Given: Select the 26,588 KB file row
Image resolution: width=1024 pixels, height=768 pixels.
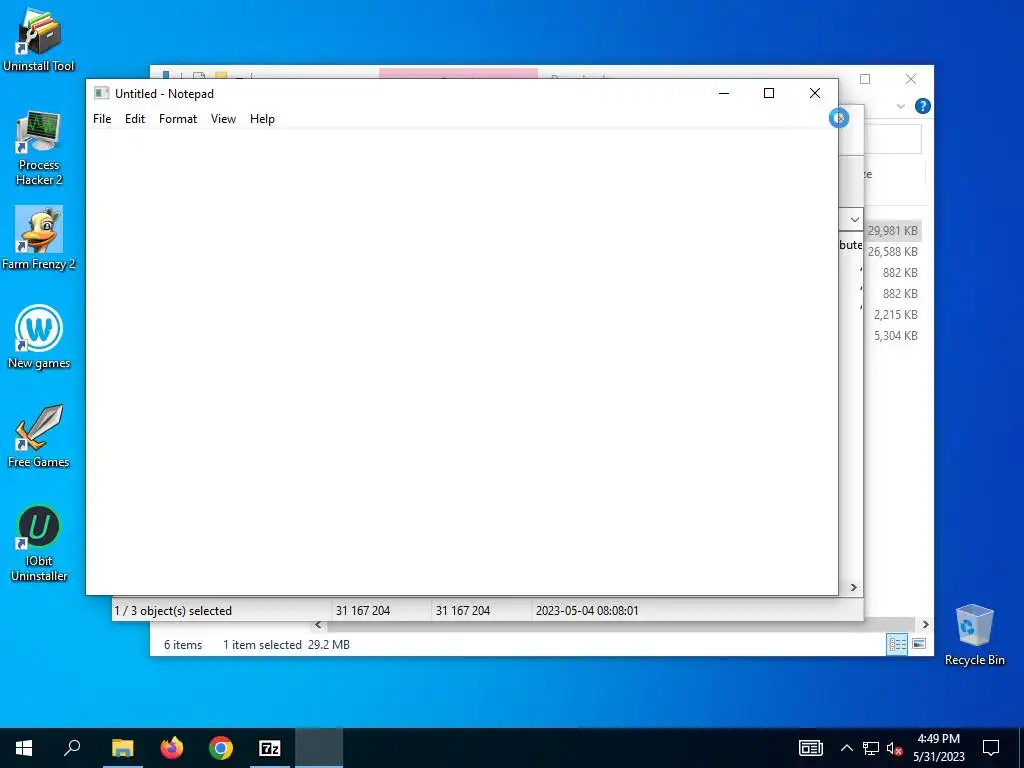Looking at the screenshot, I should point(893,251).
